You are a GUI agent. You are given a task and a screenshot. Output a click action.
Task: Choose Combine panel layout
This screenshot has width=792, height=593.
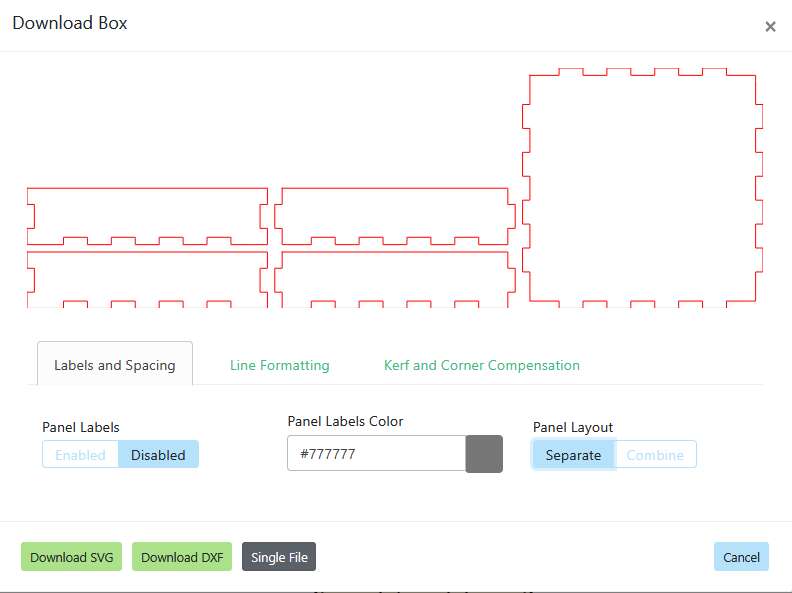pyautogui.click(x=655, y=455)
